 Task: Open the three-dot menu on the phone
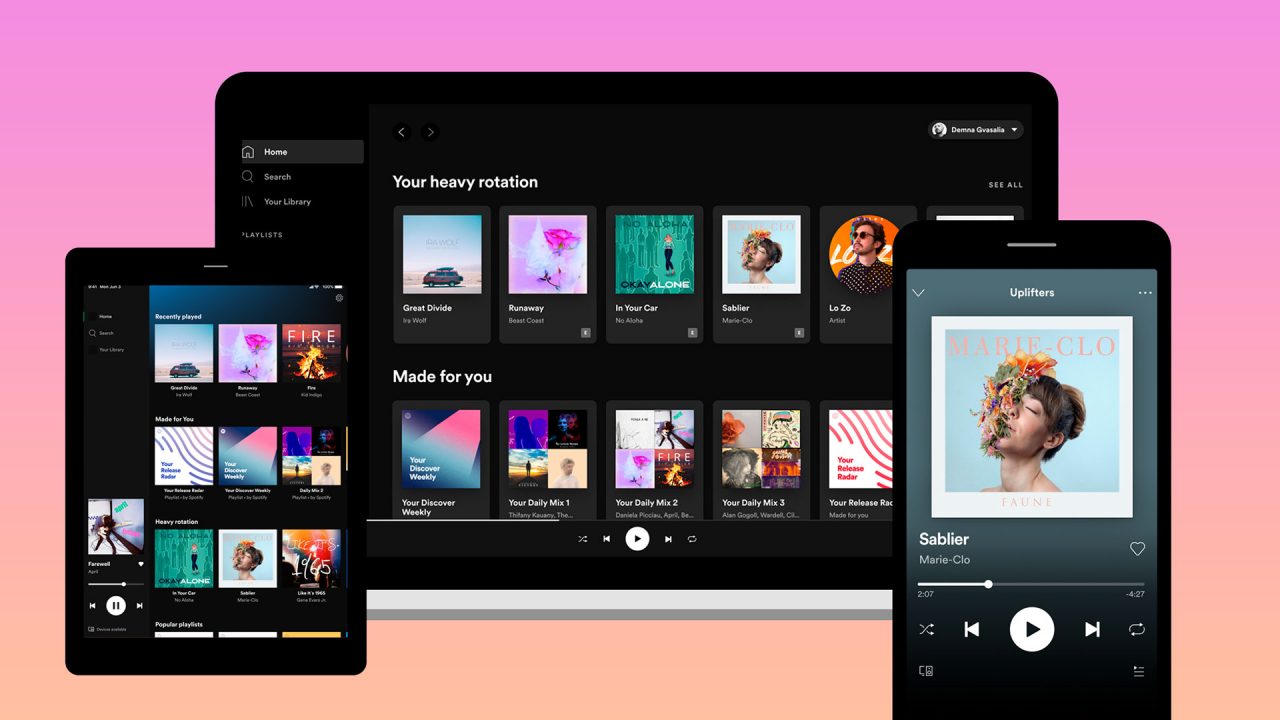coord(1145,293)
